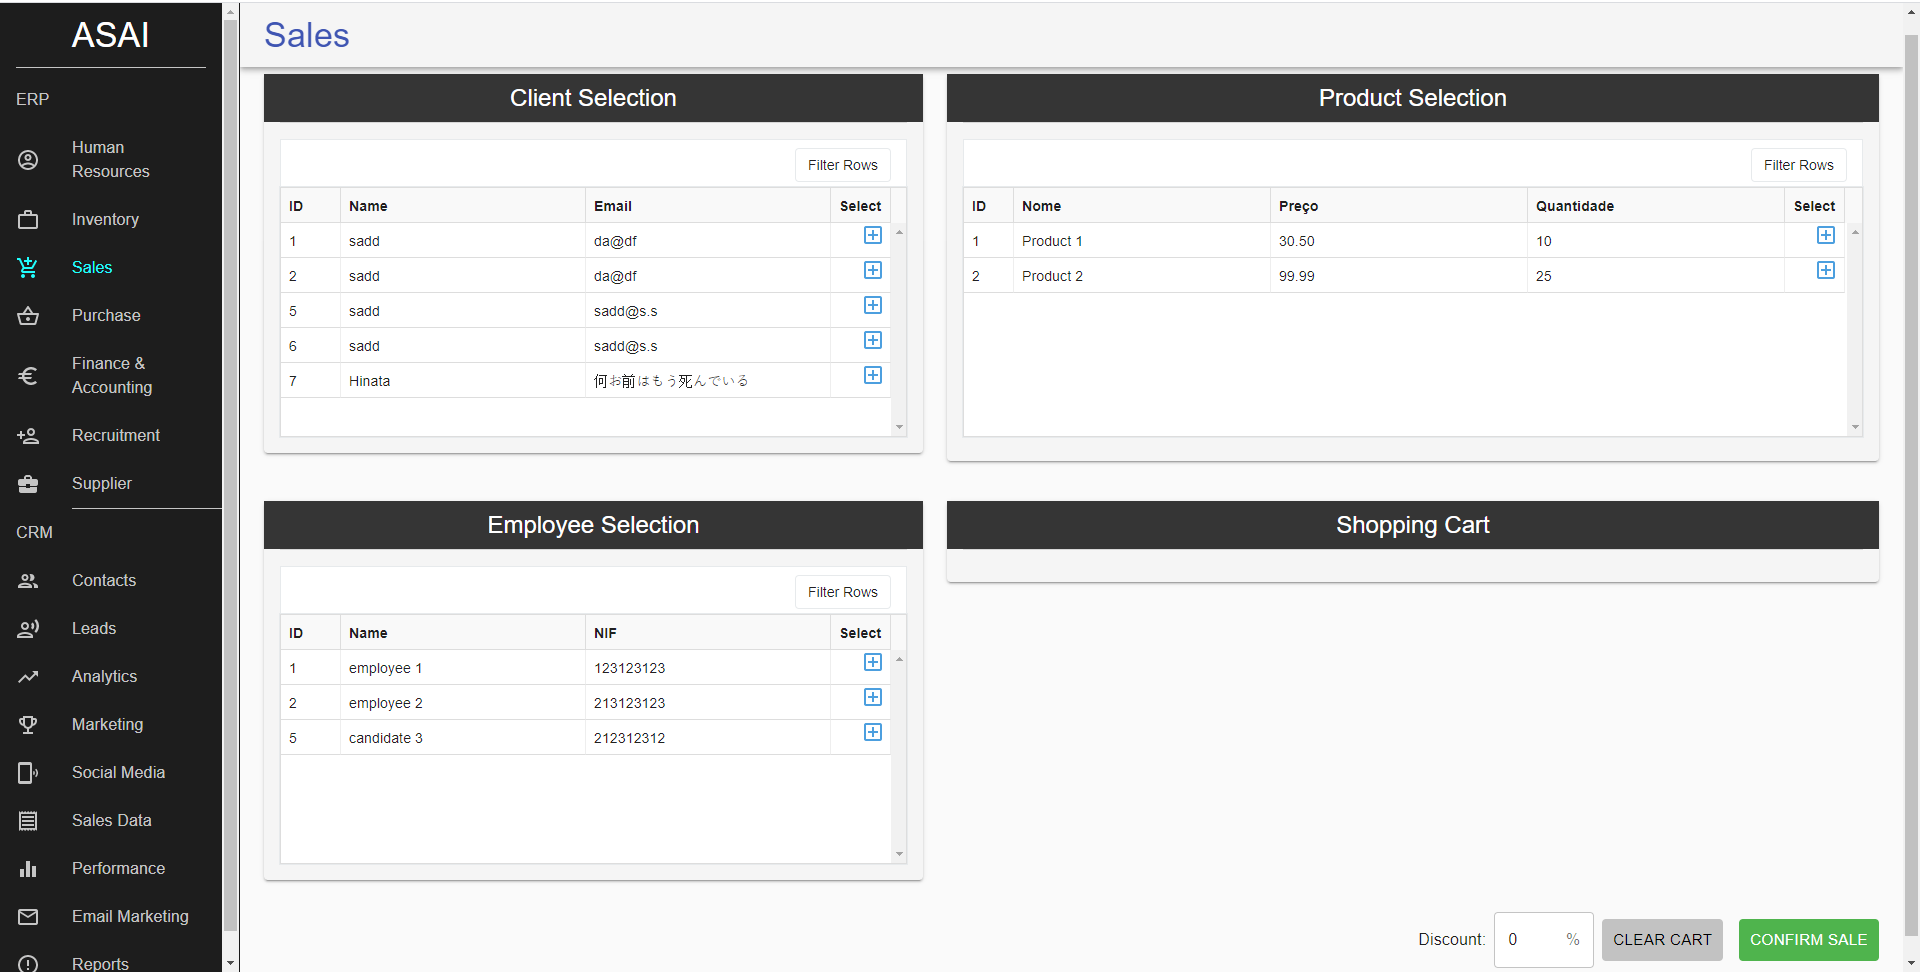Viewport: 1920px width, 972px height.
Task: Select Product 2 using its plus box
Action: click(x=1825, y=271)
